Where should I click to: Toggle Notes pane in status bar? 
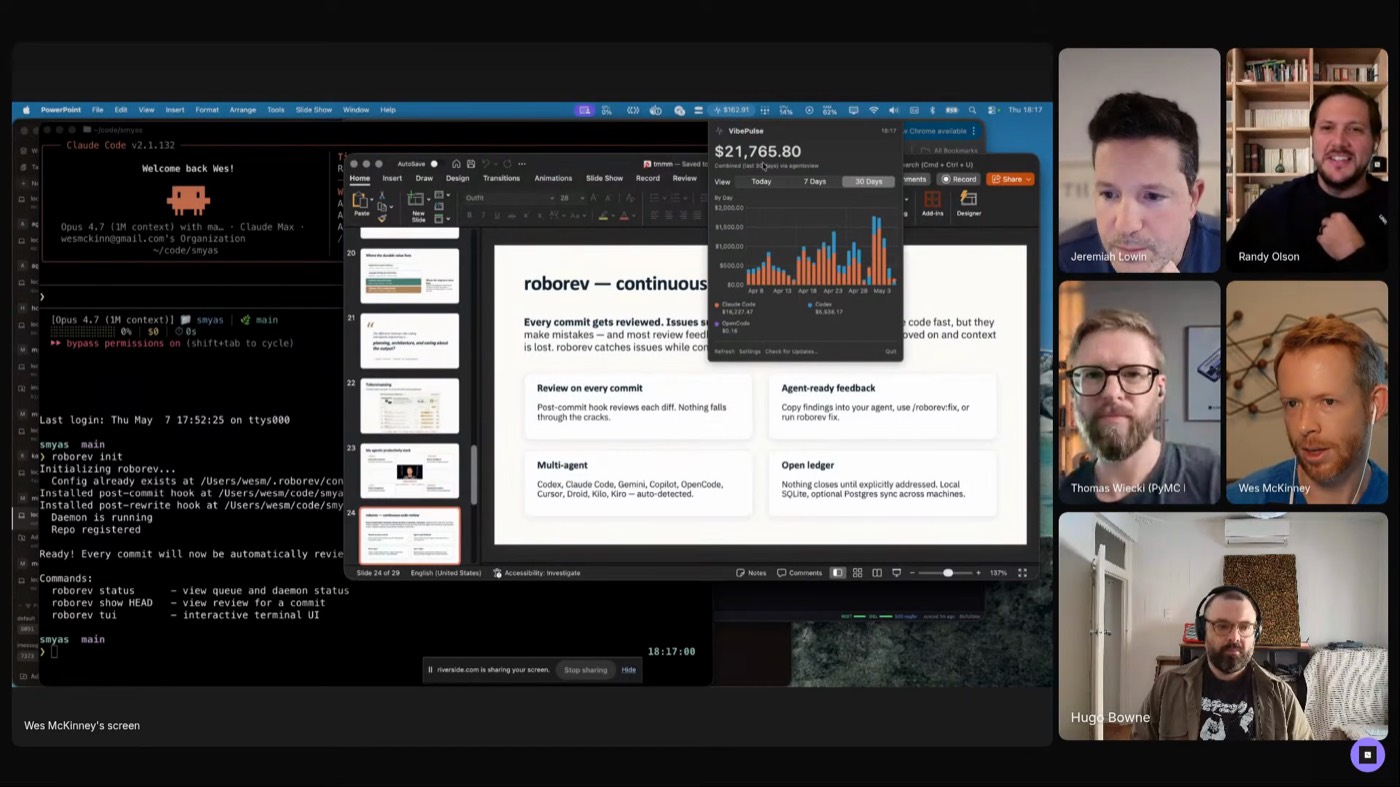coord(751,573)
